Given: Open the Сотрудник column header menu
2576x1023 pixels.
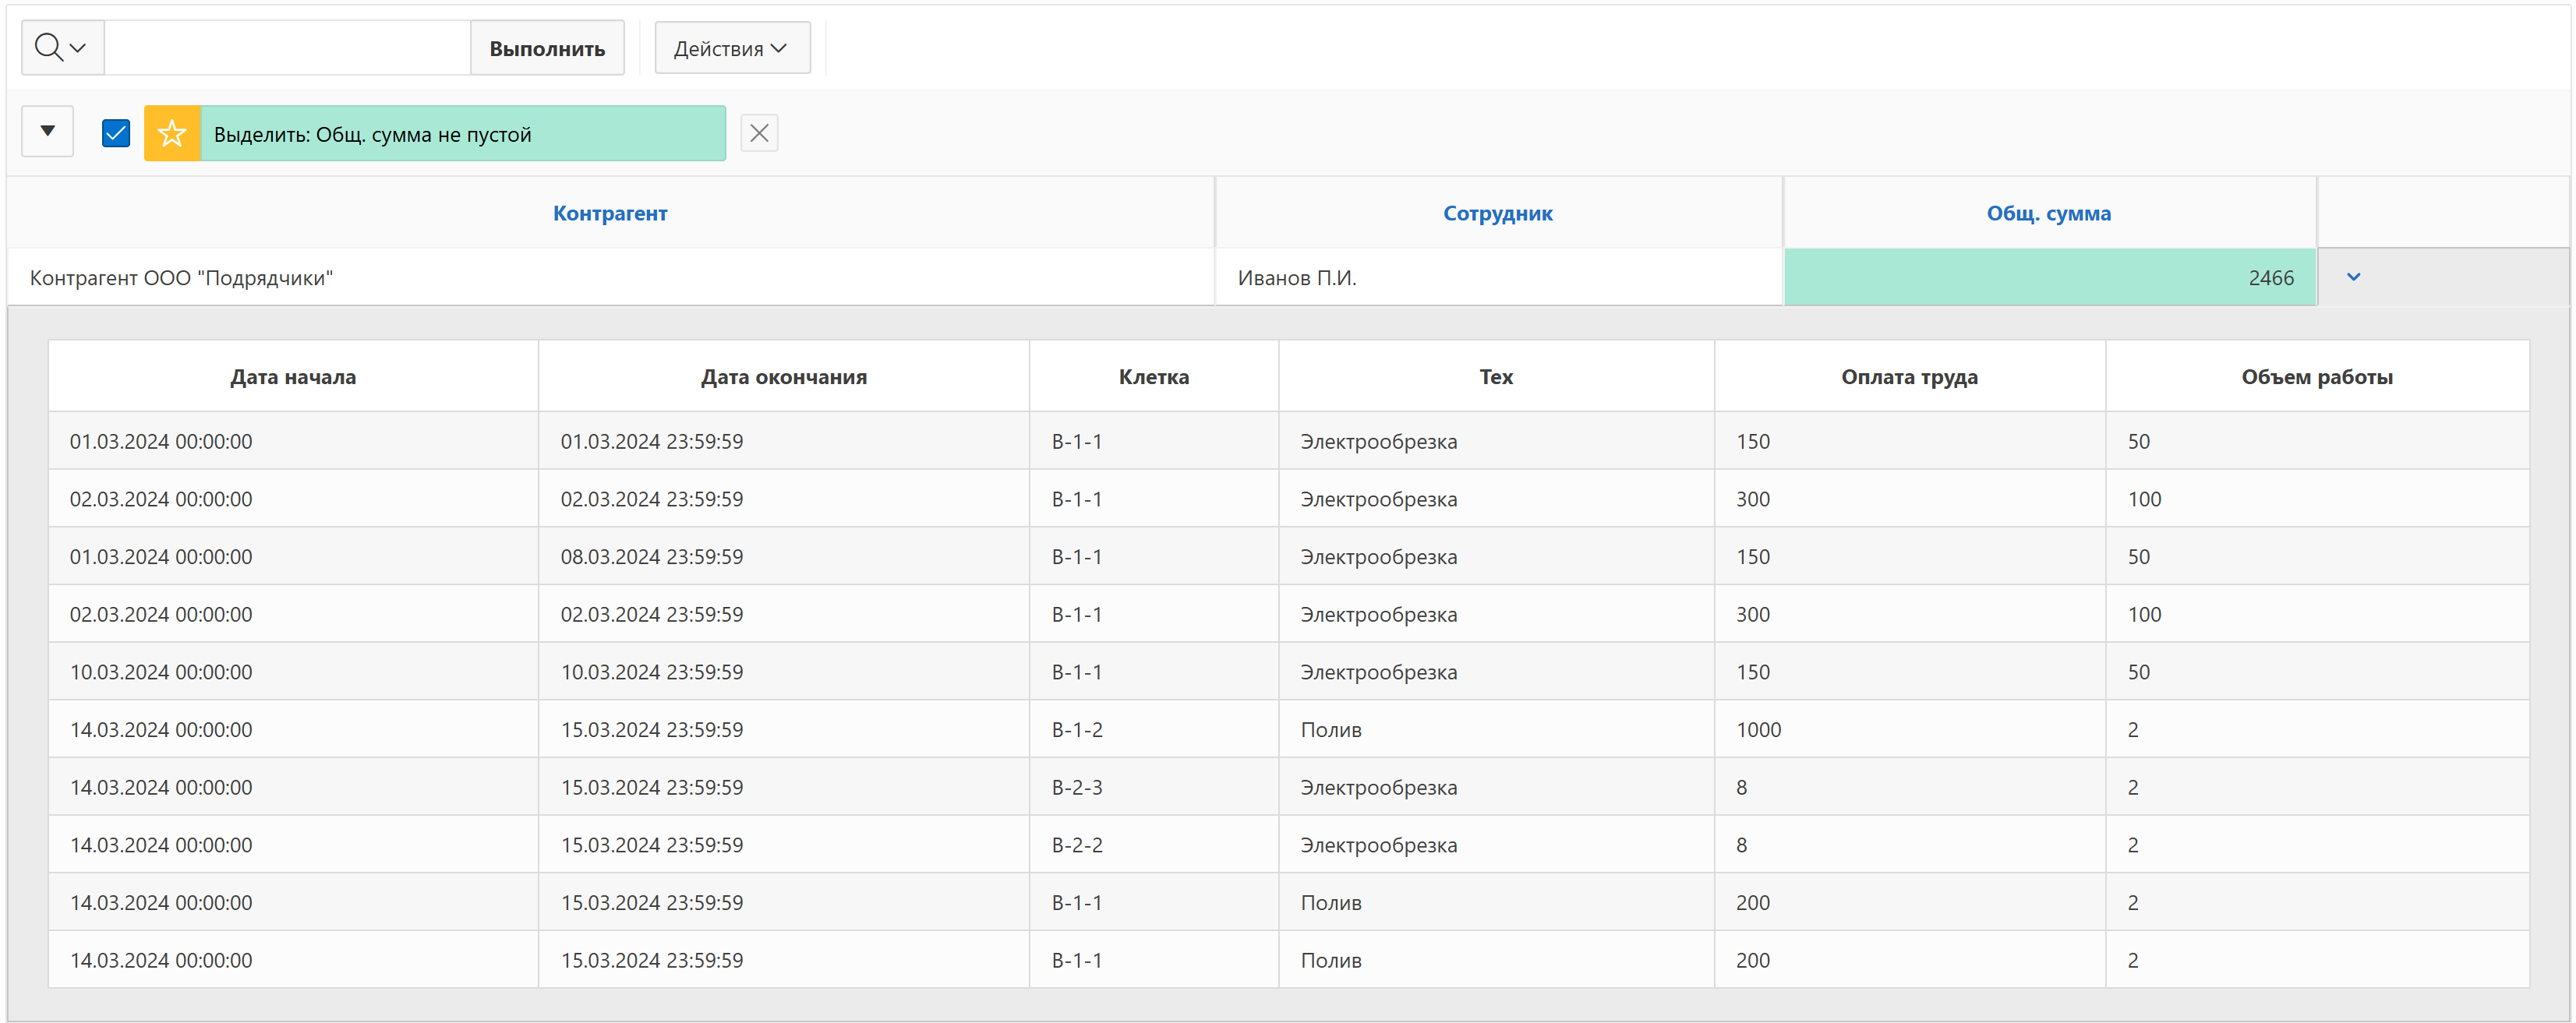Looking at the screenshot, I should (x=1497, y=213).
